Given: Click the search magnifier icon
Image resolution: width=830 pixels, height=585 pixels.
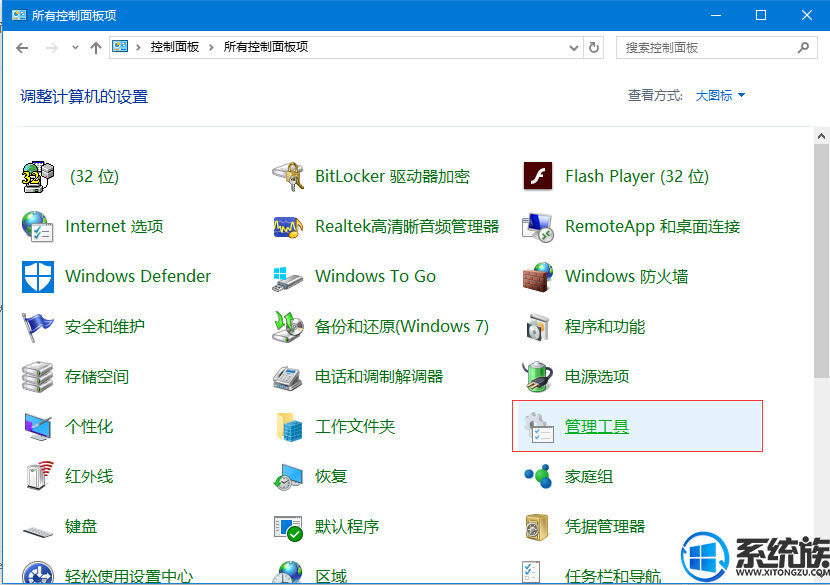Looking at the screenshot, I should click(x=803, y=48).
